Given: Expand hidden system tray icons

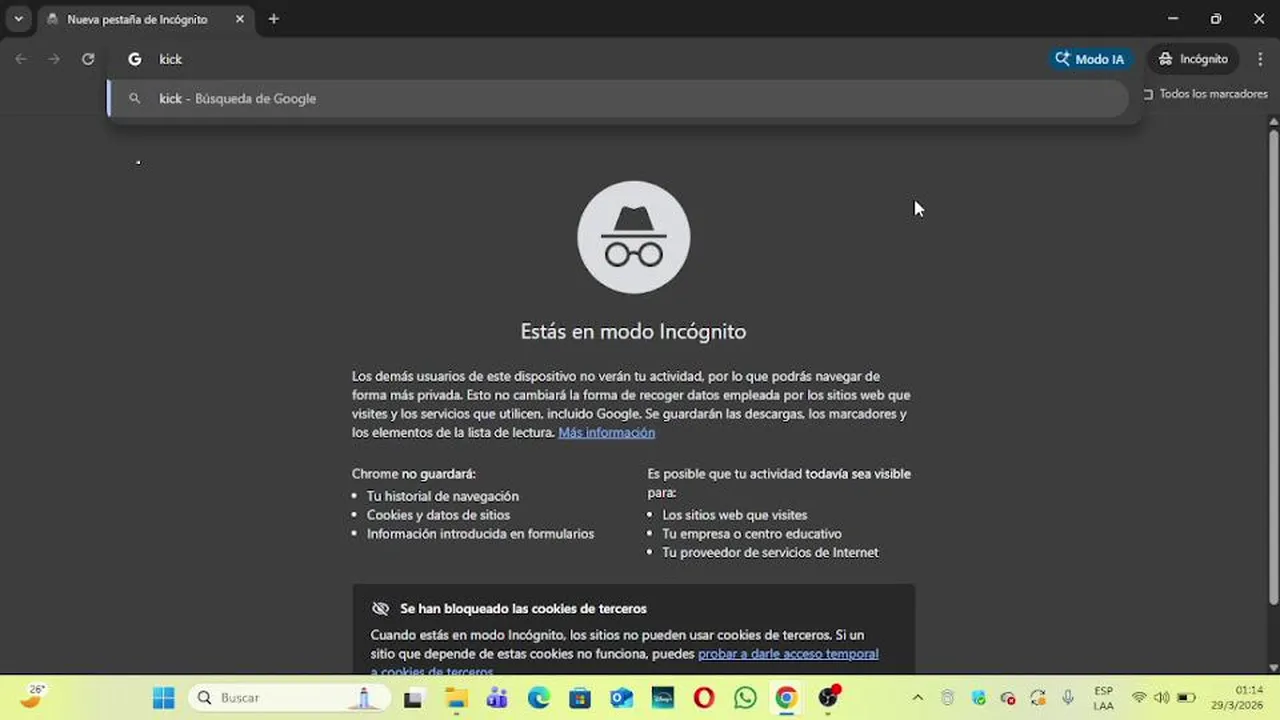Looking at the screenshot, I should 918,698.
